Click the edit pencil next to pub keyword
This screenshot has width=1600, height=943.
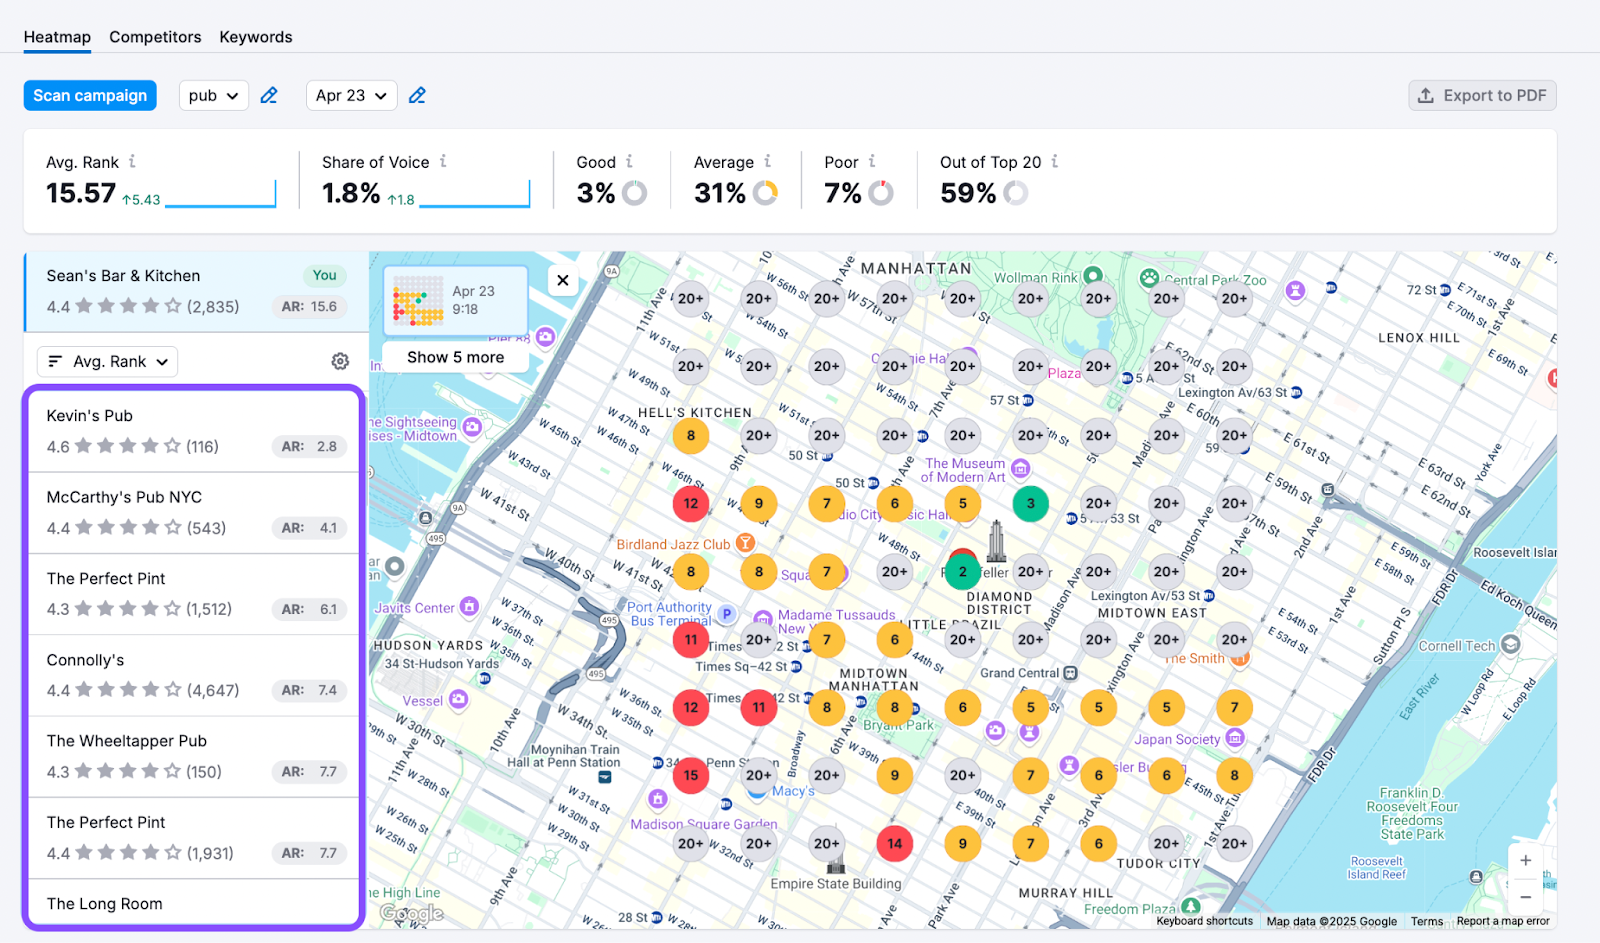pyautogui.click(x=269, y=96)
